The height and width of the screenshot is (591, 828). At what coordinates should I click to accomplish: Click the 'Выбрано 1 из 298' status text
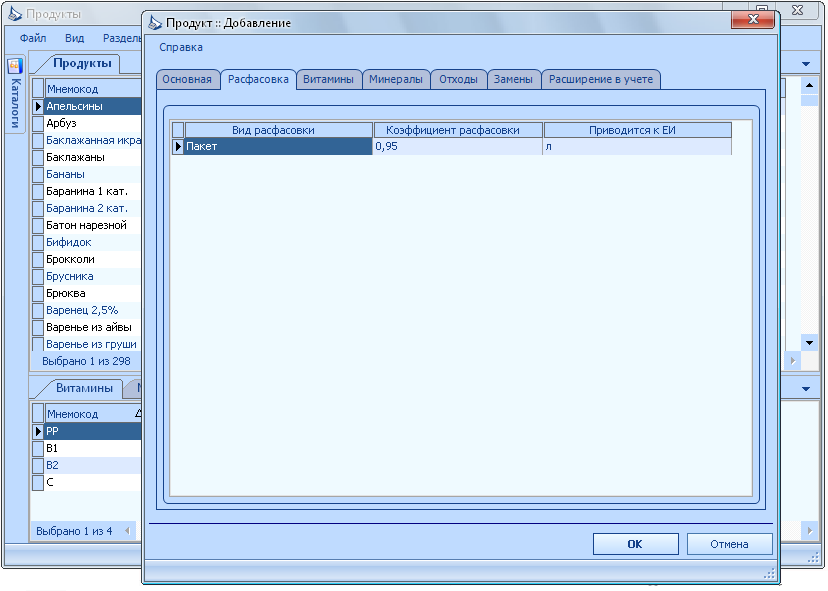pyautogui.click(x=86, y=361)
